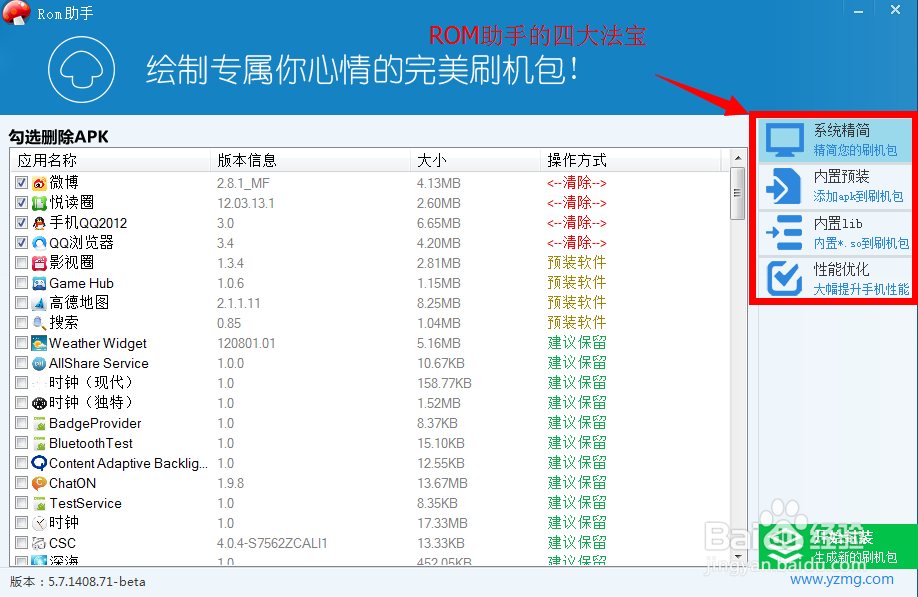The height and width of the screenshot is (597, 918).
Task: Click the 内置预装 arrow-into-file icon
Action: (x=783, y=186)
